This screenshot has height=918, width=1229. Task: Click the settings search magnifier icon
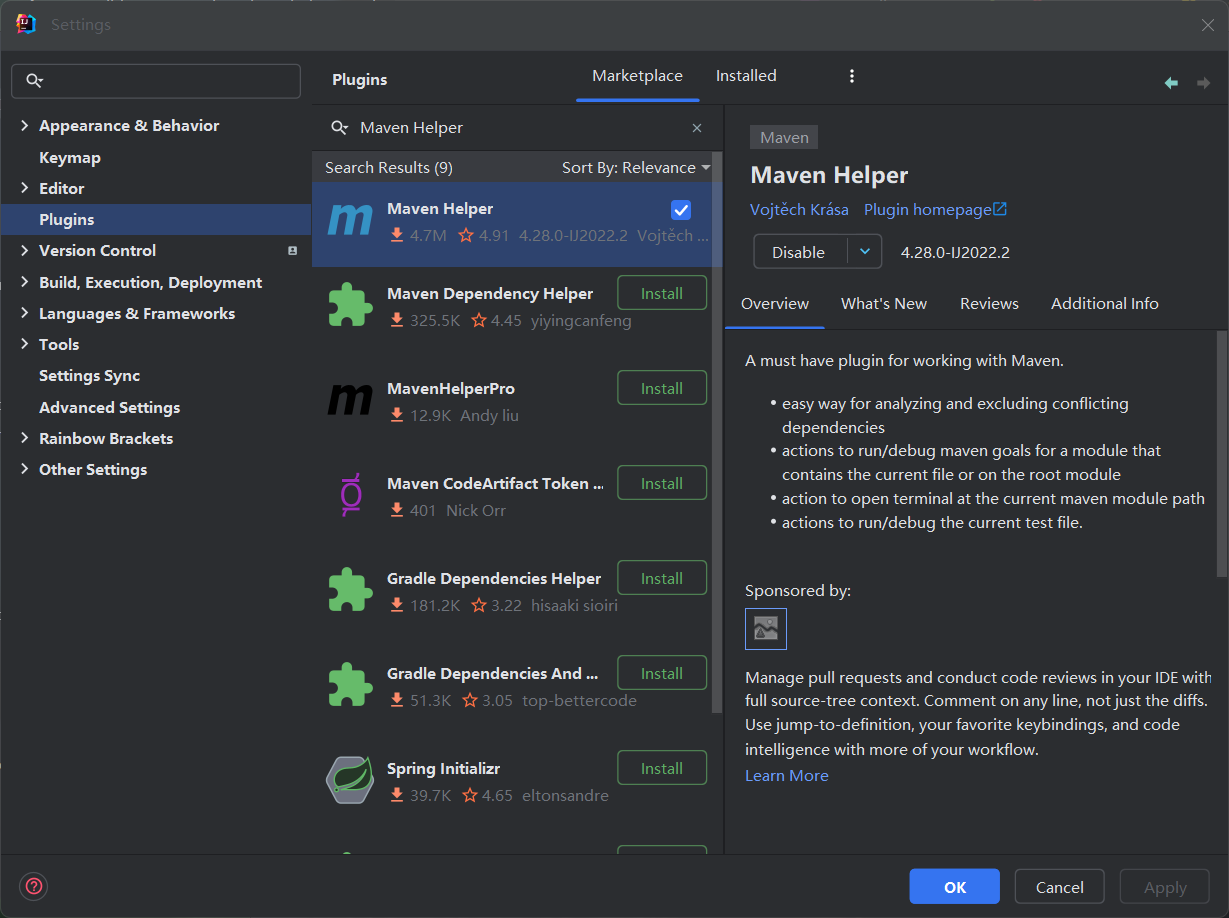[x=35, y=81]
